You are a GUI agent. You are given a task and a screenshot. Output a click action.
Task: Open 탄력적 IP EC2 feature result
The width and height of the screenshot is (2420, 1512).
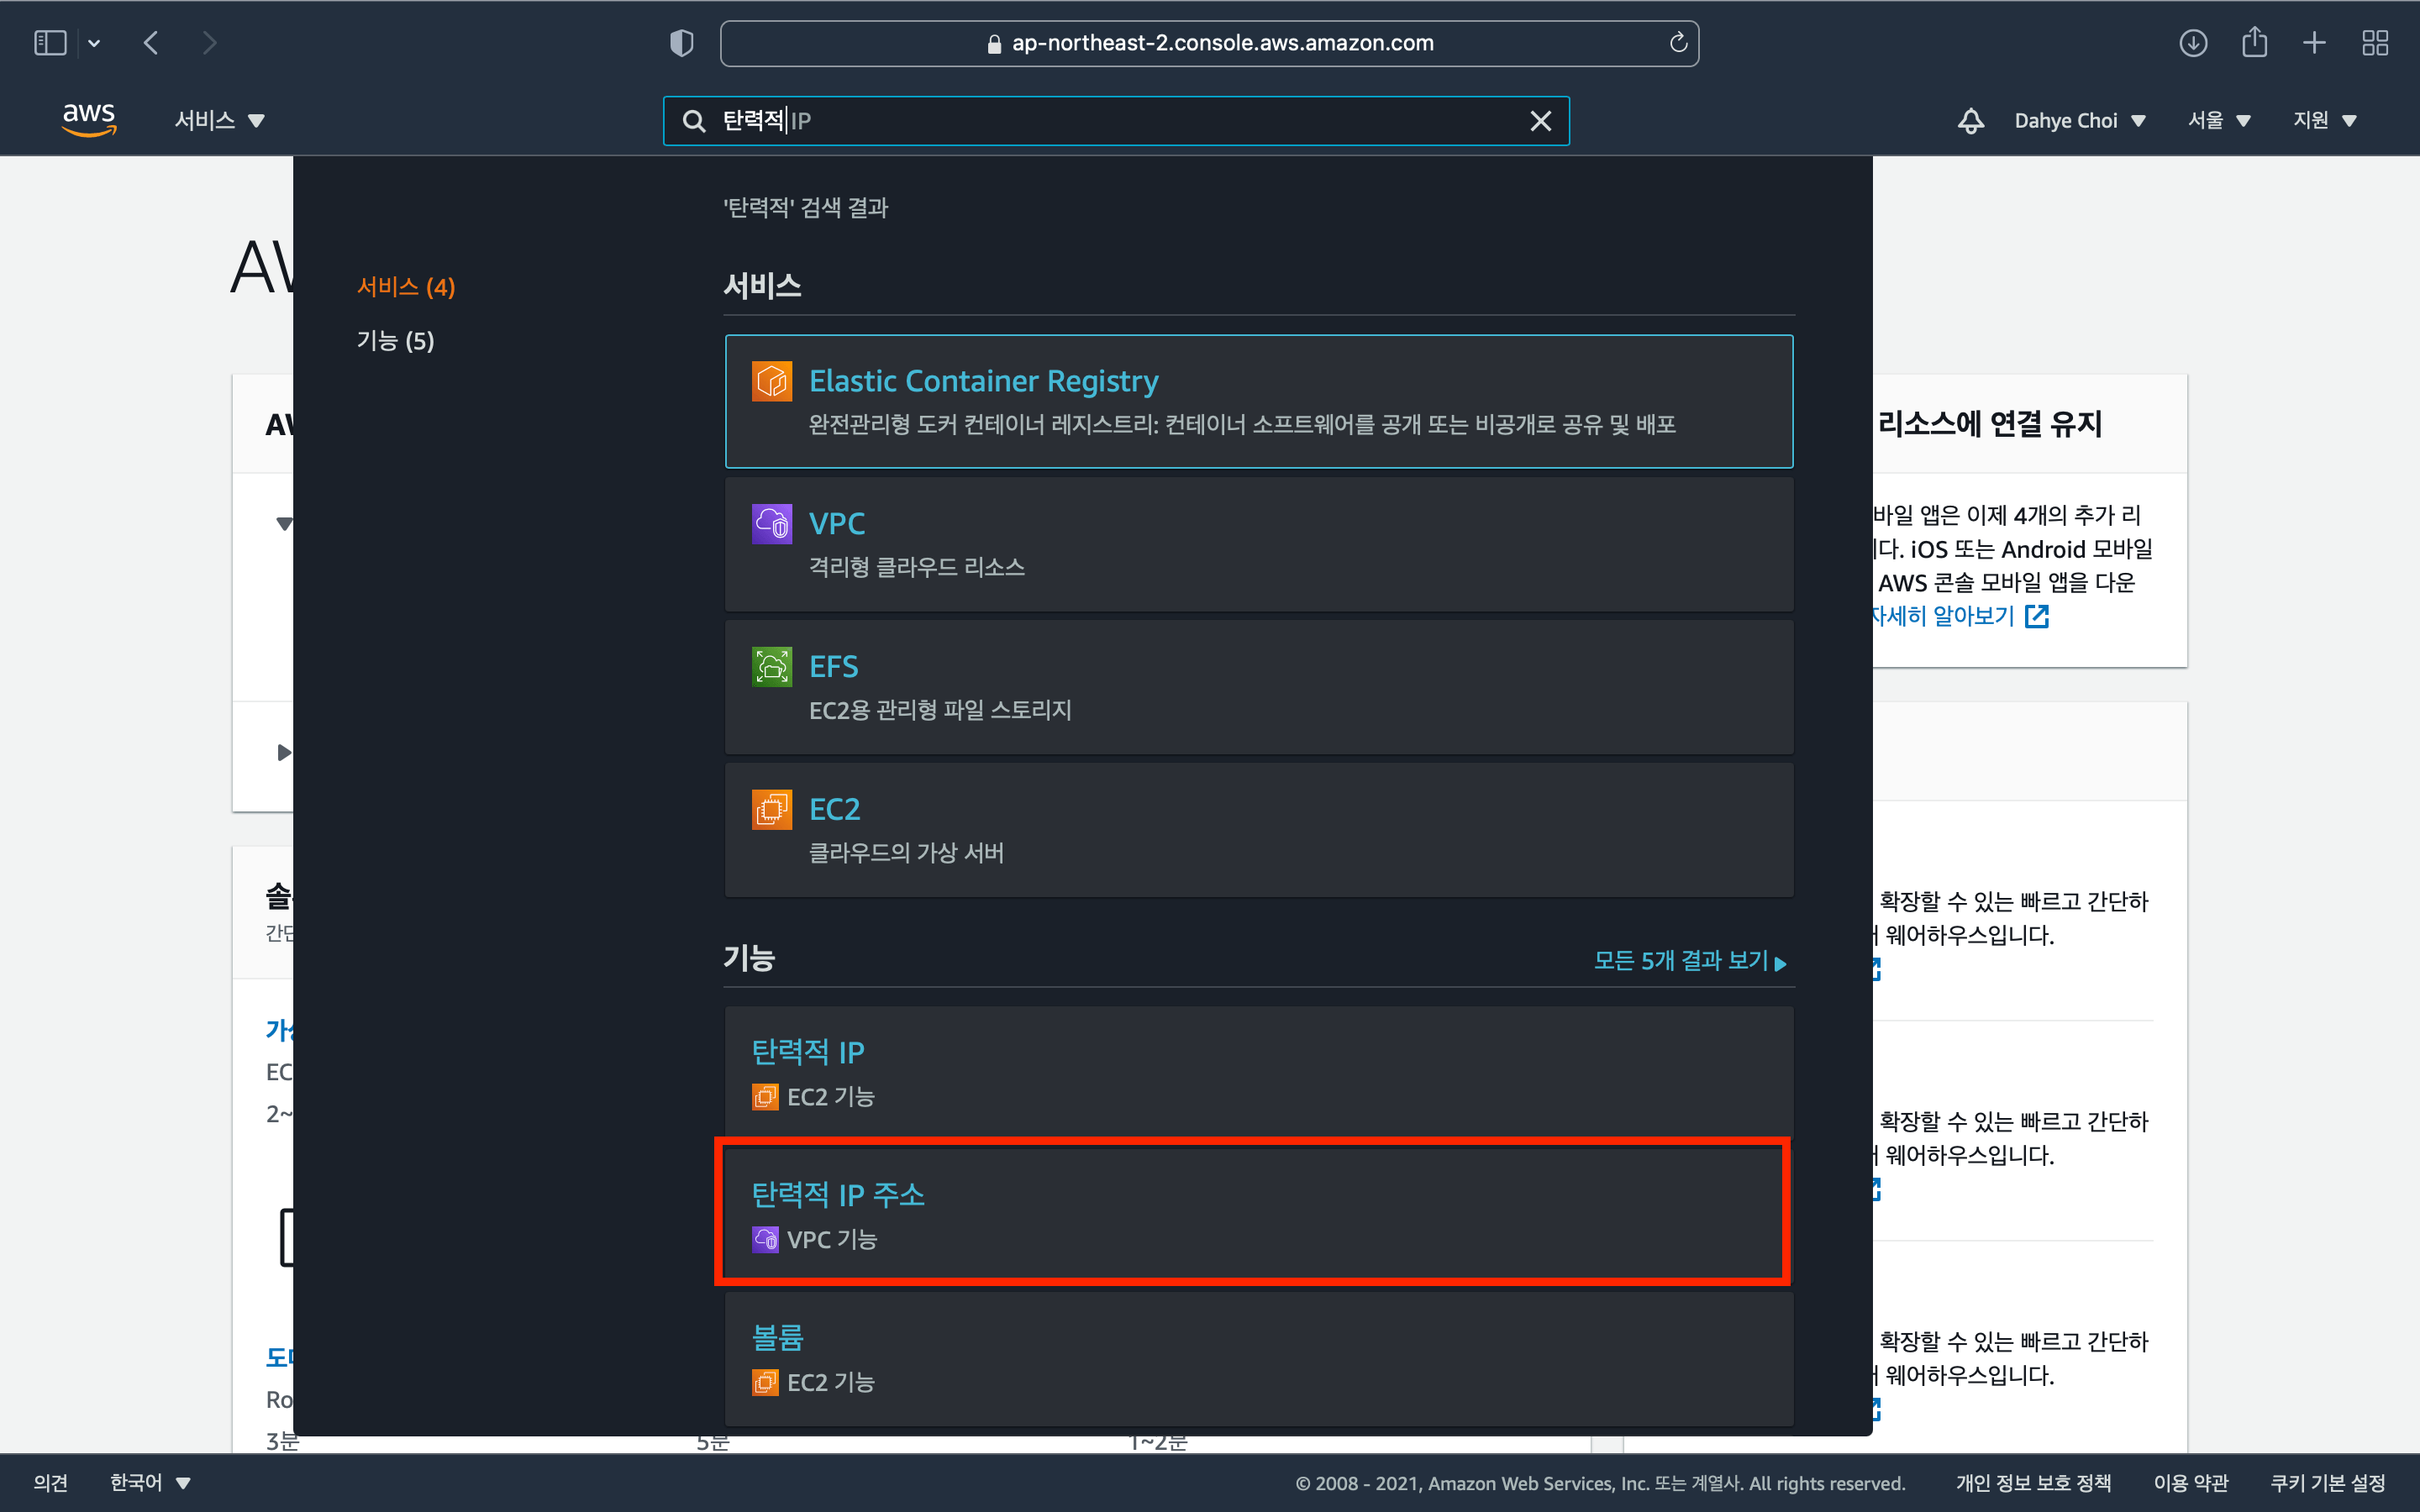(1258, 1073)
